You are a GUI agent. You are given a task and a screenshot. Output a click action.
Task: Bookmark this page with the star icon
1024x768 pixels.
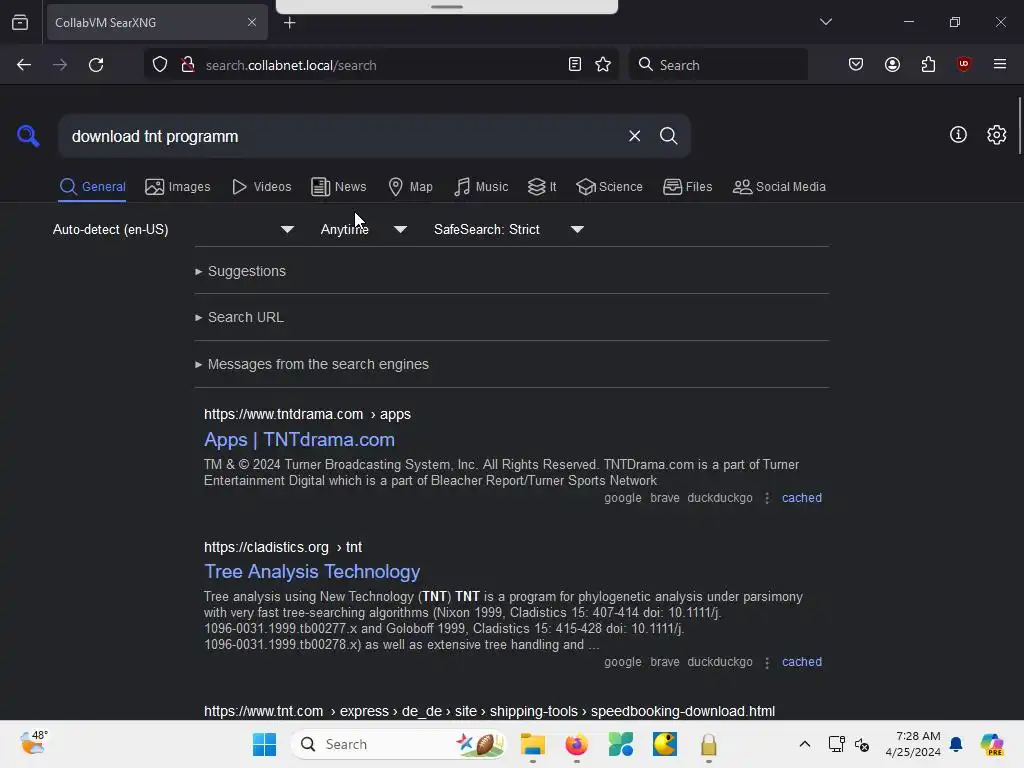coord(603,65)
